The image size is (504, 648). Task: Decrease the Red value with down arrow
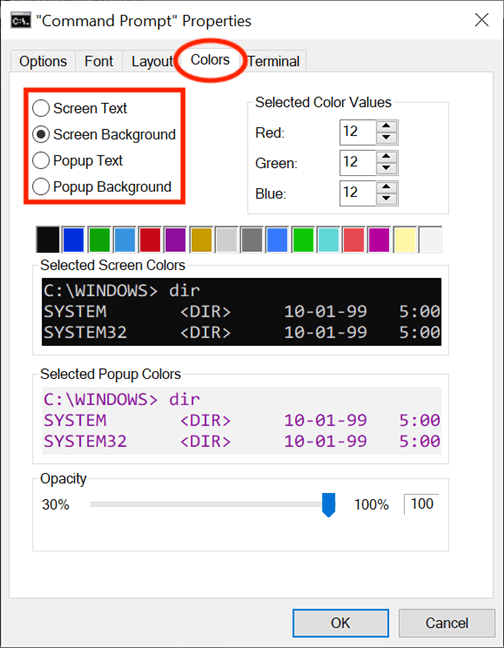click(x=387, y=138)
